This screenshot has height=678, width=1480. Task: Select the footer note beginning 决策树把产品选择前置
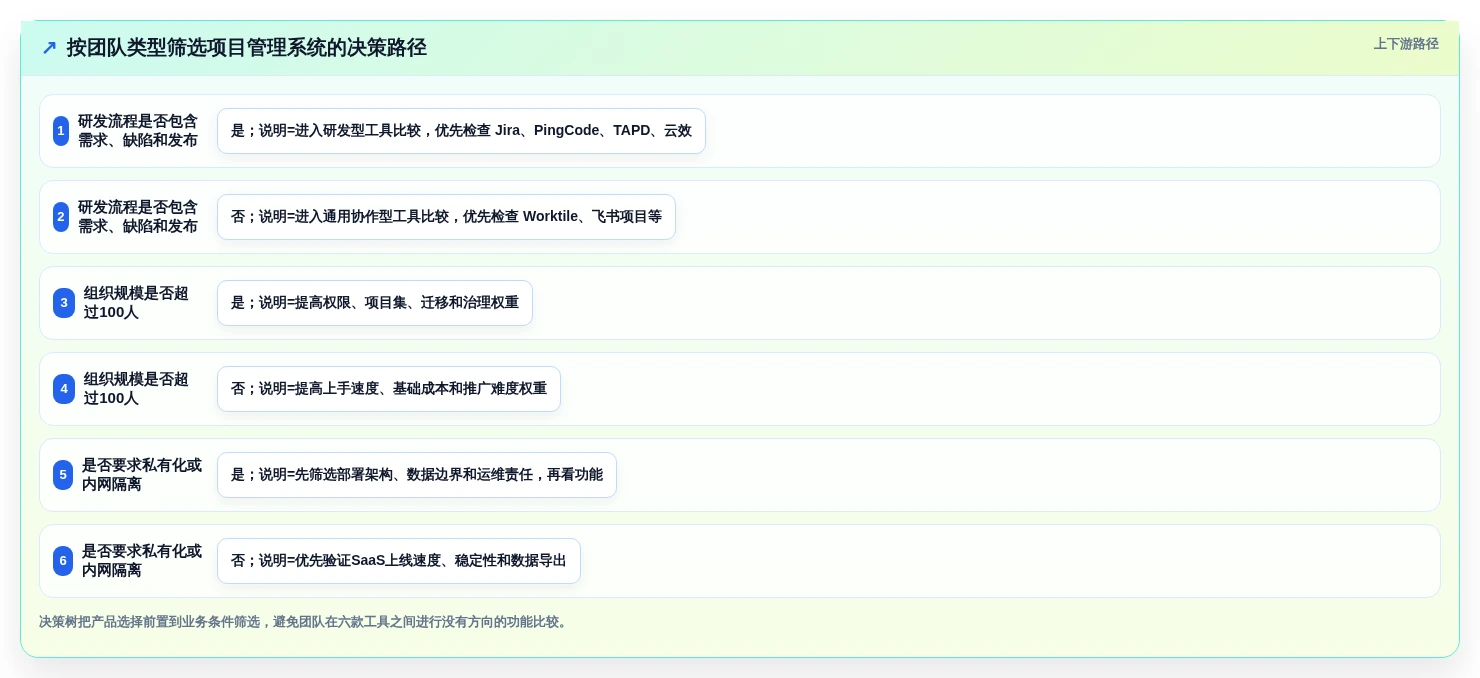(305, 622)
